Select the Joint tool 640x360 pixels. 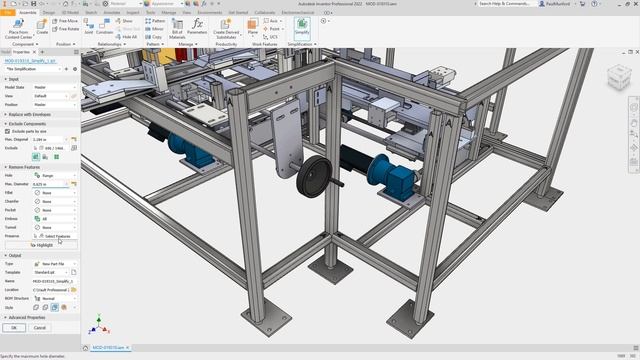pos(89,27)
